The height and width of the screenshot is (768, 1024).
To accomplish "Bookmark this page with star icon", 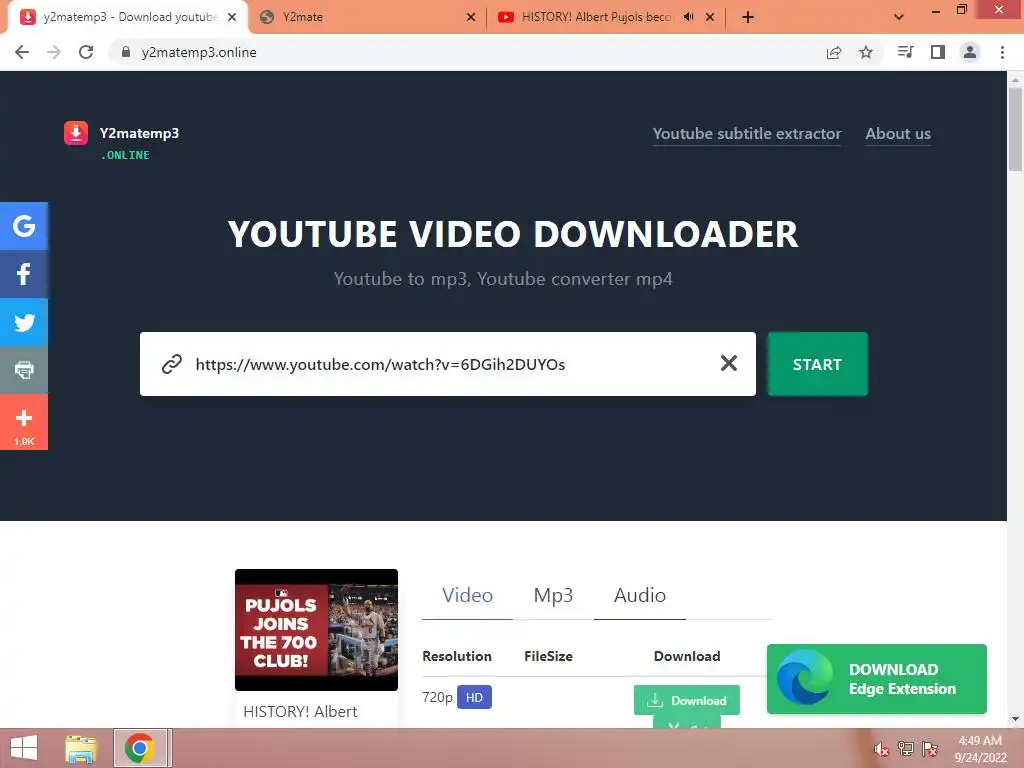I will (x=866, y=52).
